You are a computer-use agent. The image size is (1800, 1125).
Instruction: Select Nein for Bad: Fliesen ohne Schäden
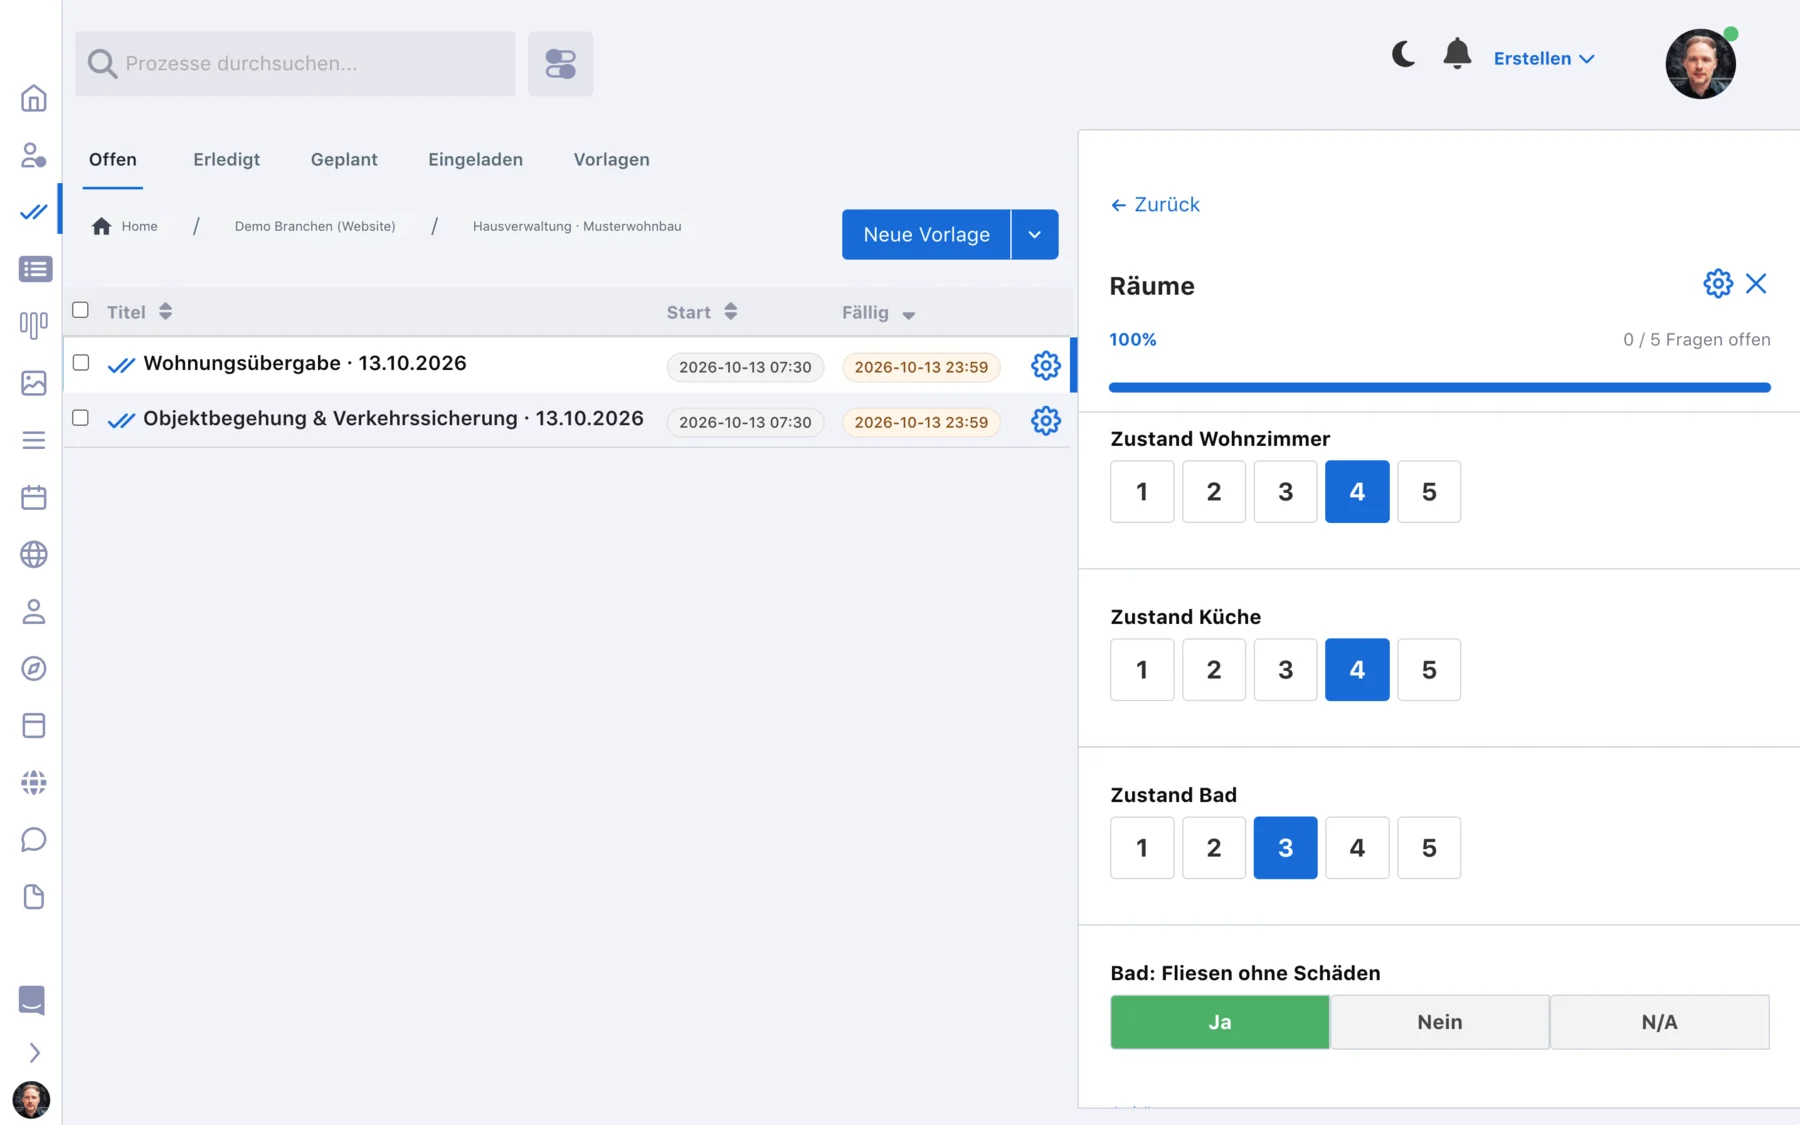1439,1021
